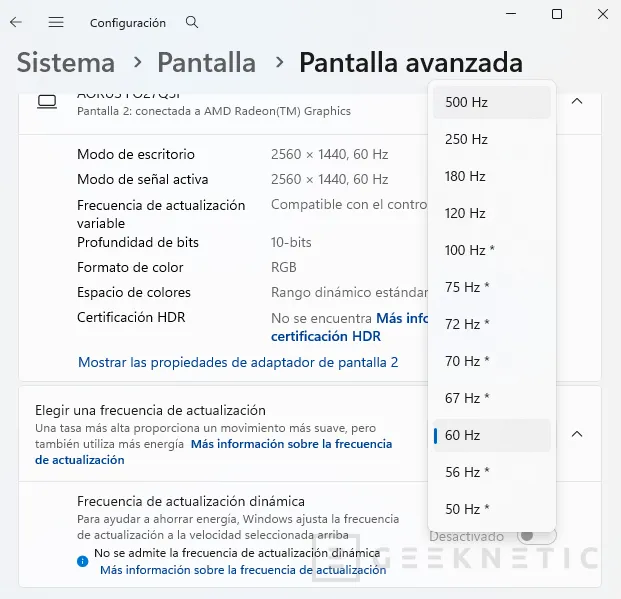
Task: Select 500 Hz from the refresh rate list
Action: (x=490, y=102)
